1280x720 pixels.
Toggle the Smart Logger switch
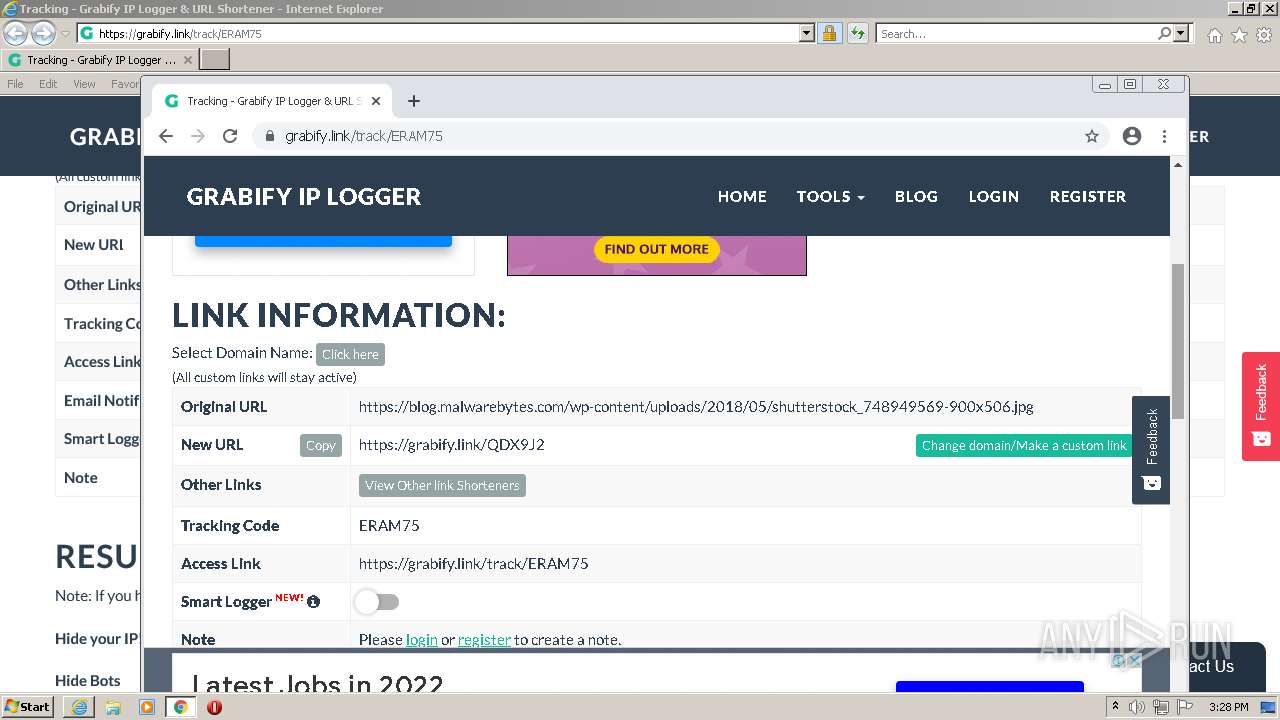coord(377,602)
